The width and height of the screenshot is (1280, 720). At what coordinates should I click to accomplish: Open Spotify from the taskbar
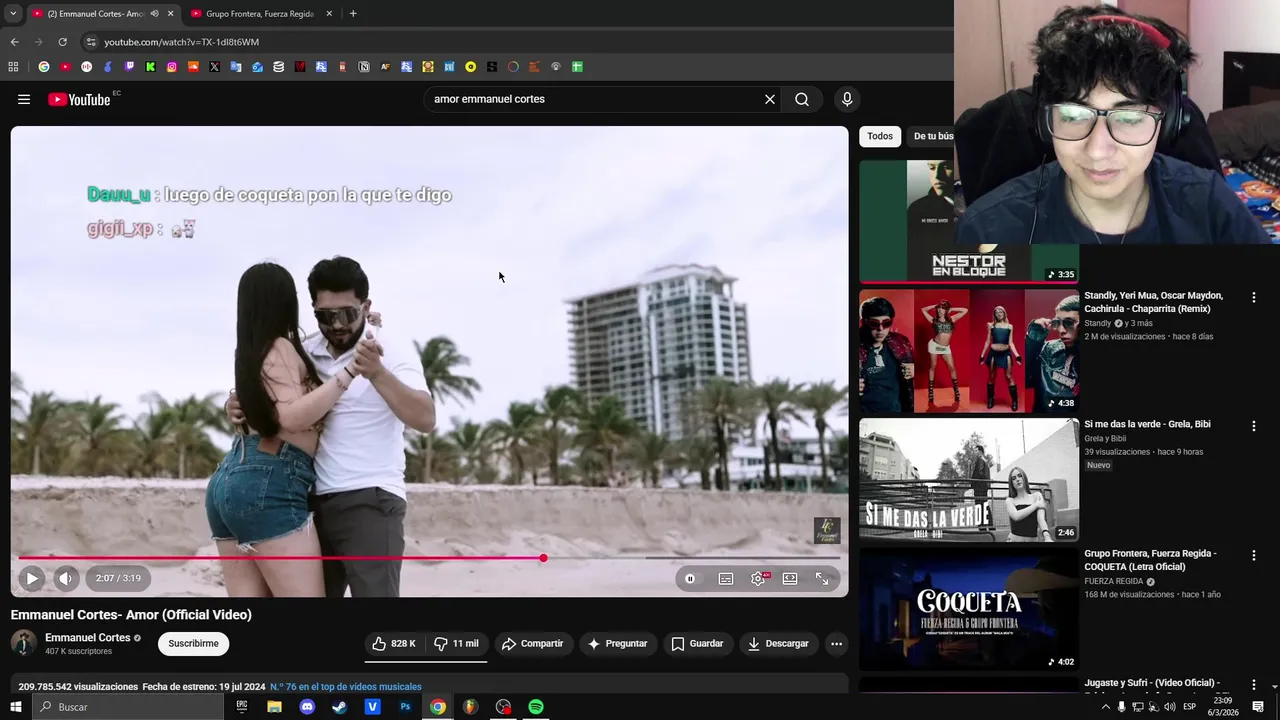coord(536,707)
